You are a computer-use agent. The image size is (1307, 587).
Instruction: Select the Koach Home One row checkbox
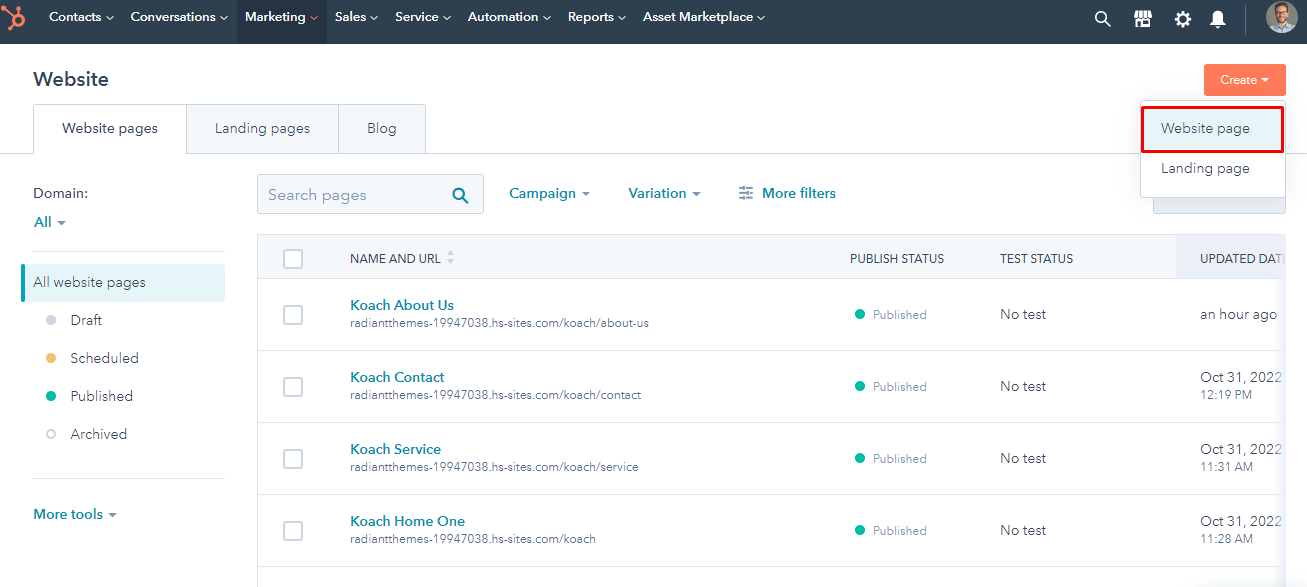(293, 531)
